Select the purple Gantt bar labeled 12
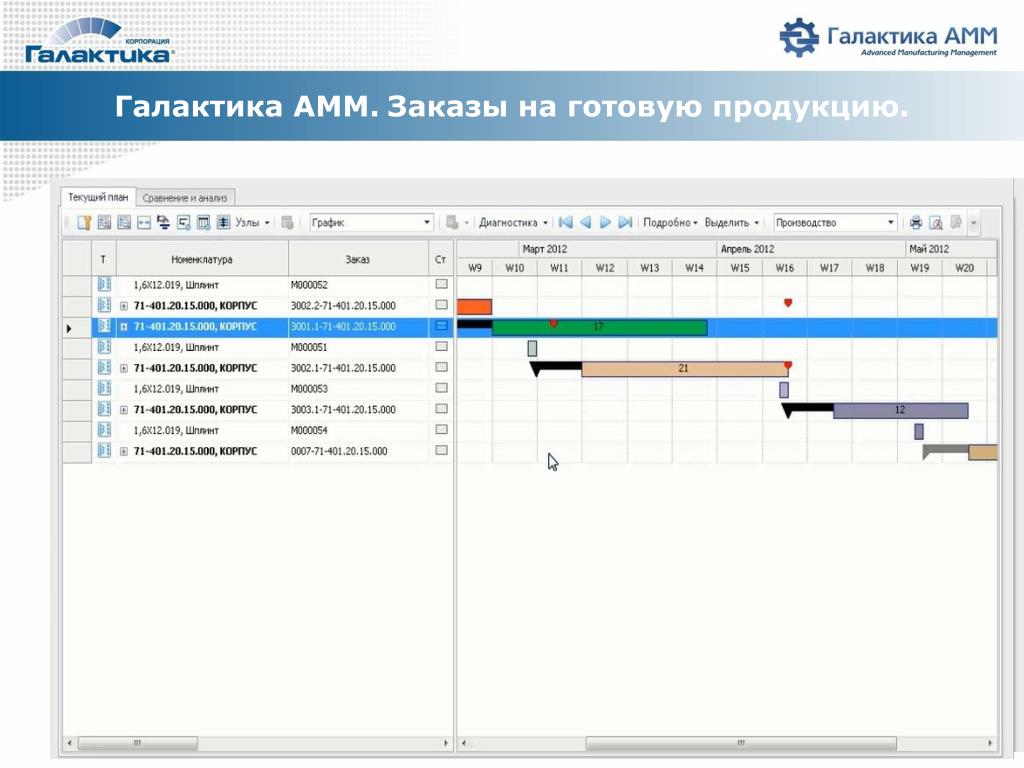 [901, 410]
